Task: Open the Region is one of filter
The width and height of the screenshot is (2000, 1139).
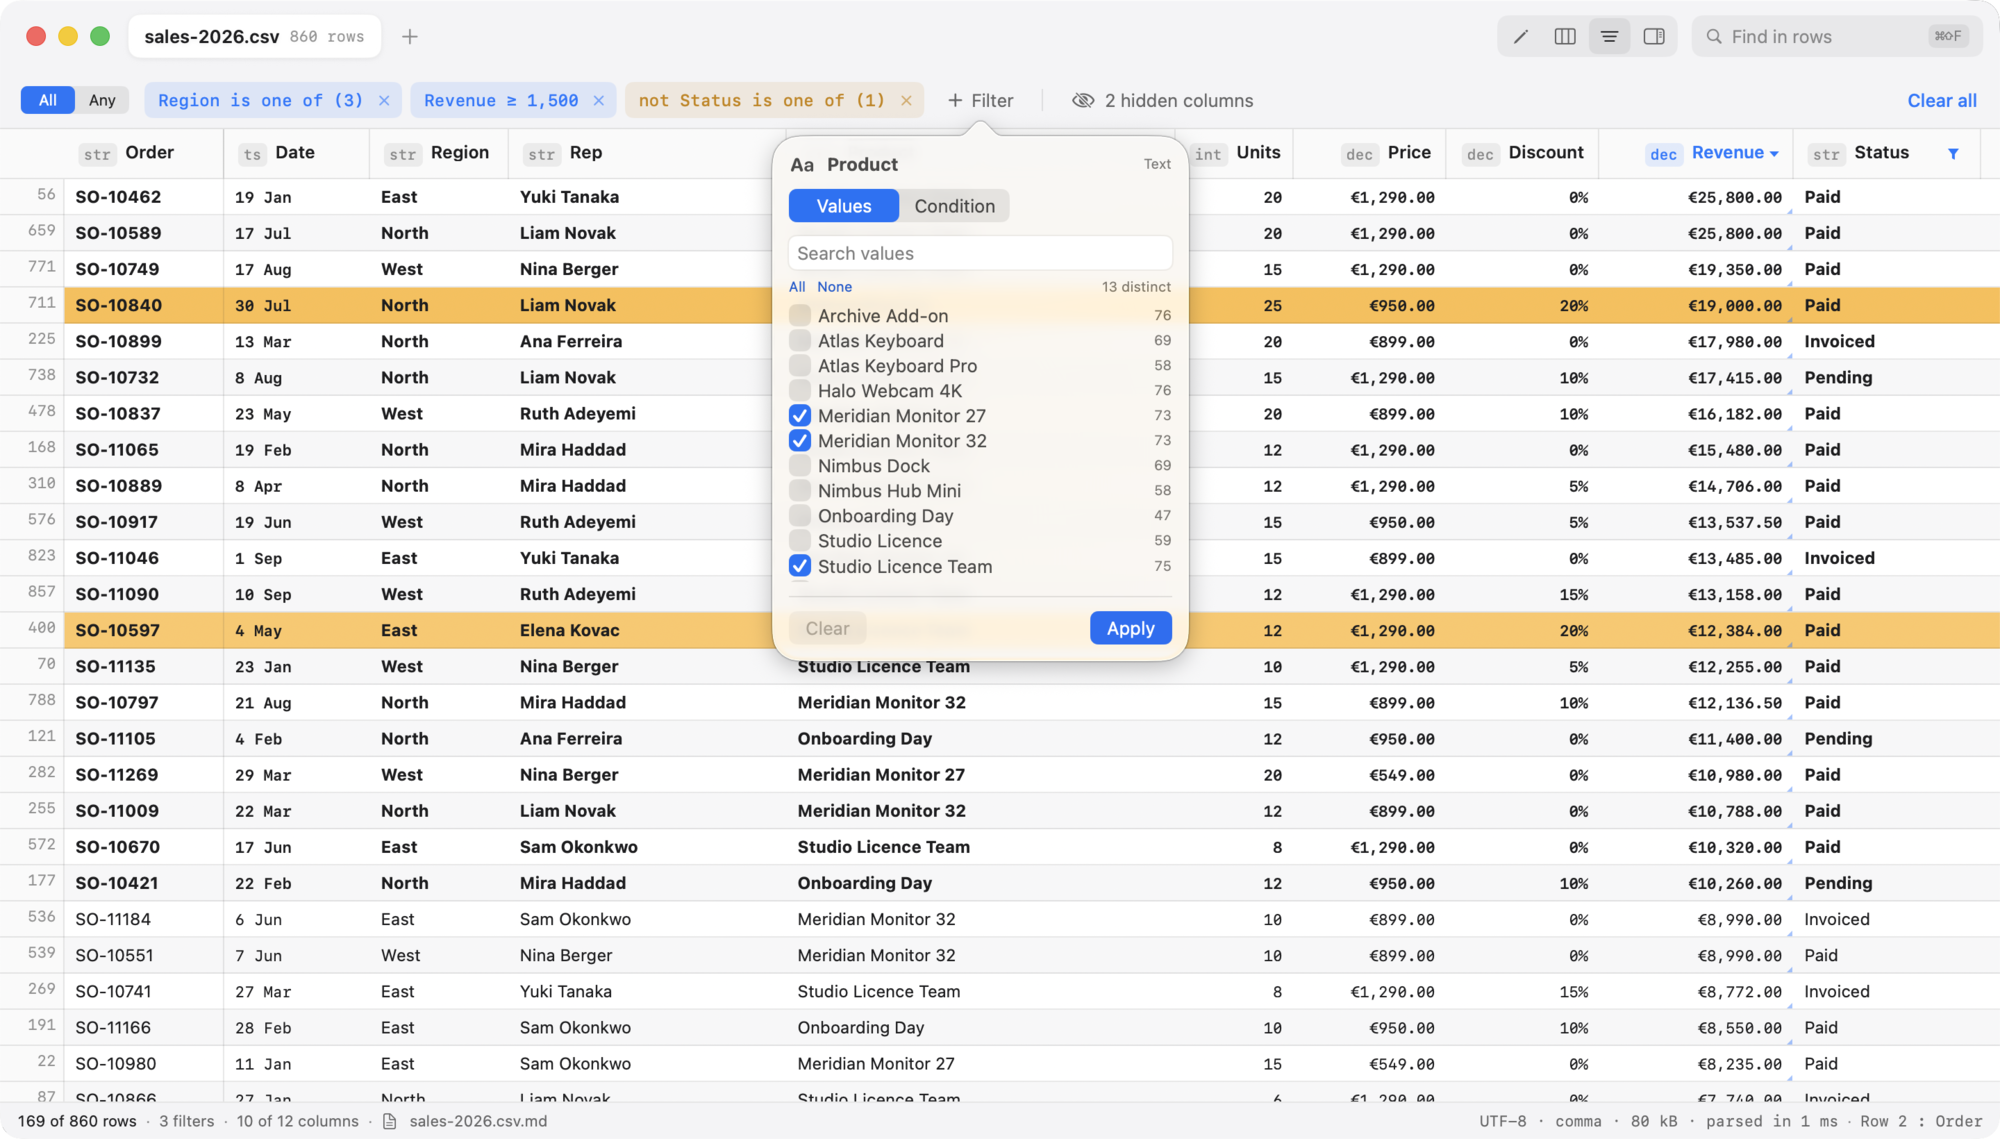Action: click(260, 100)
